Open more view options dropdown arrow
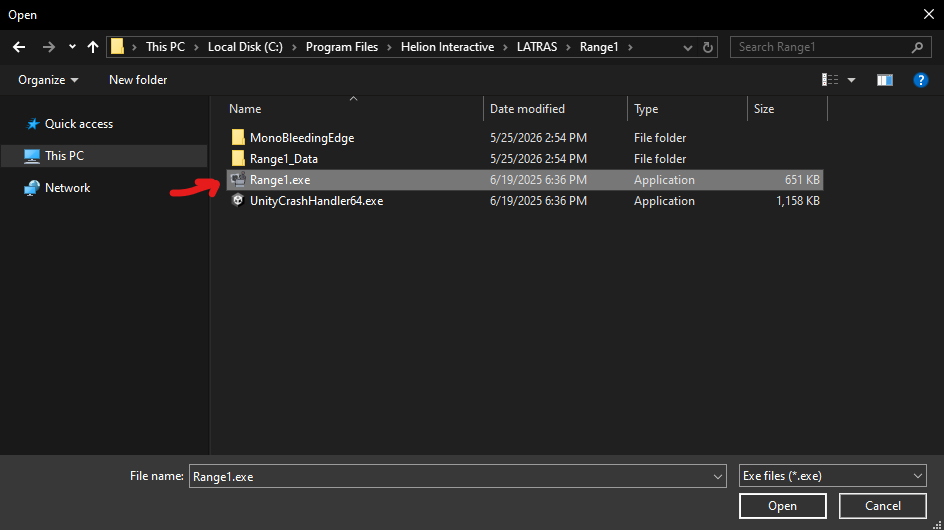The height and width of the screenshot is (530, 944). coord(851,80)
